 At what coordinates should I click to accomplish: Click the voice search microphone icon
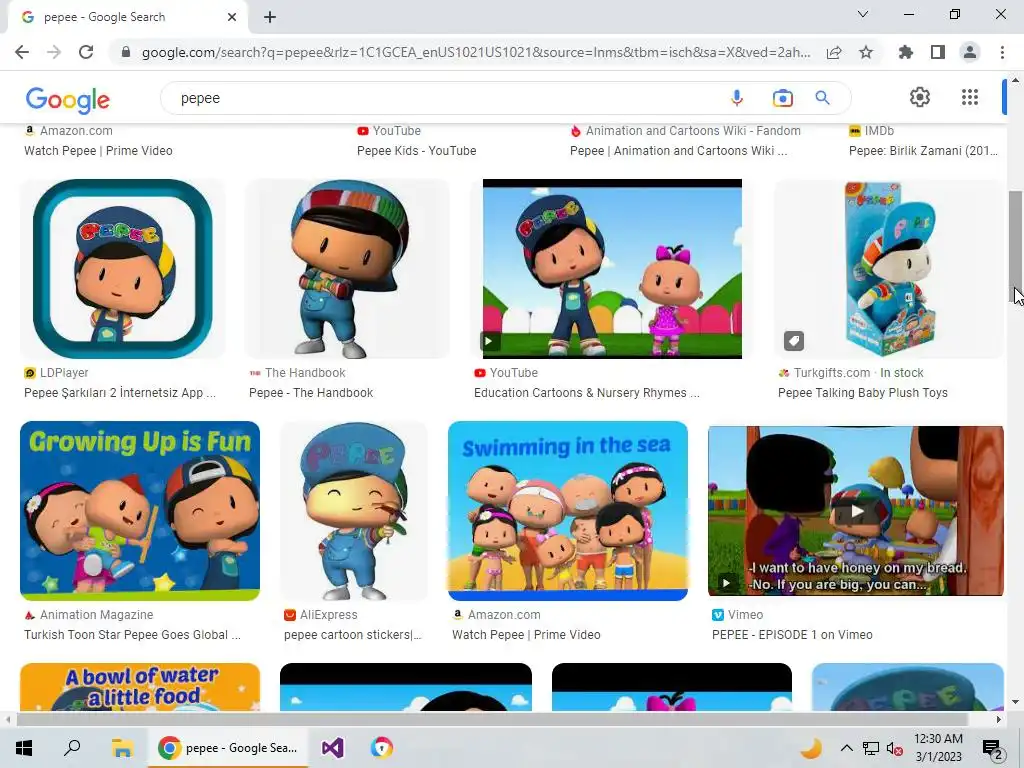tap(737, 98)
